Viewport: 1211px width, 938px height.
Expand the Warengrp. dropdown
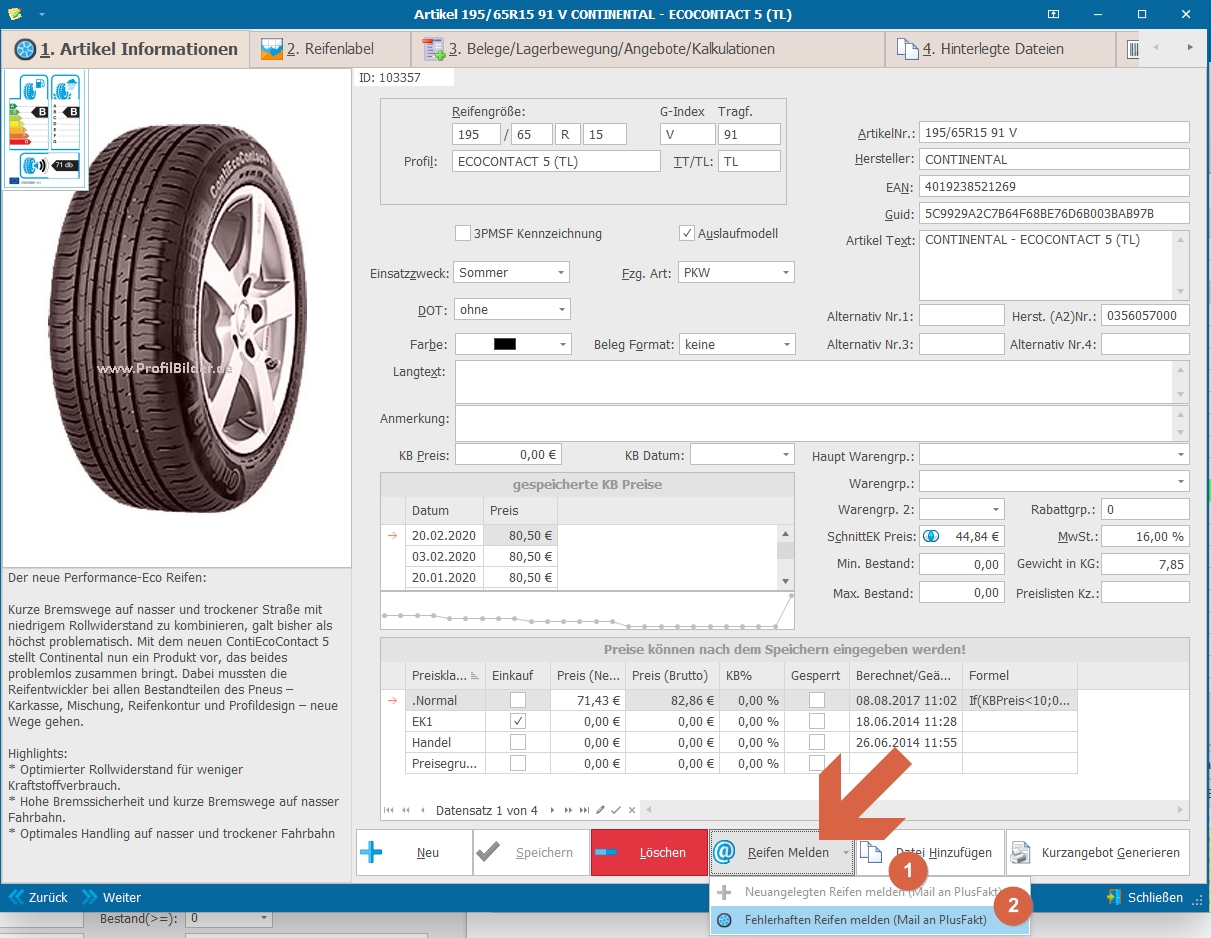coord(1181,483)
